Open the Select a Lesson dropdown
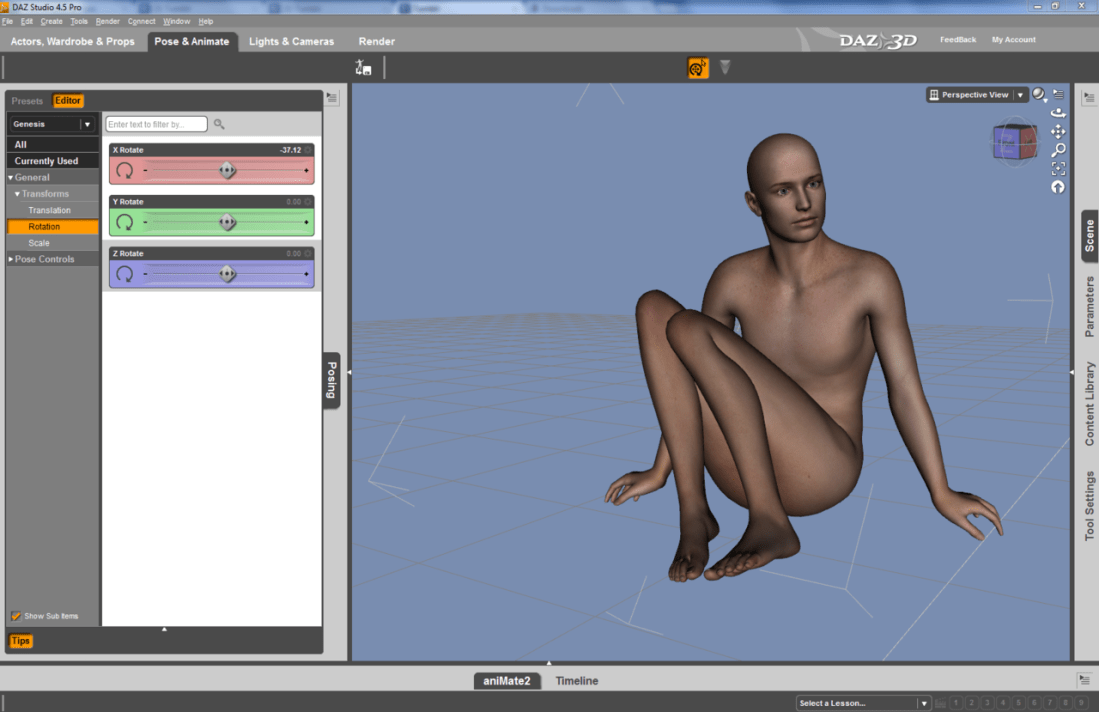The width and height of the screenshot is (1099, 712). coord(923,703)
